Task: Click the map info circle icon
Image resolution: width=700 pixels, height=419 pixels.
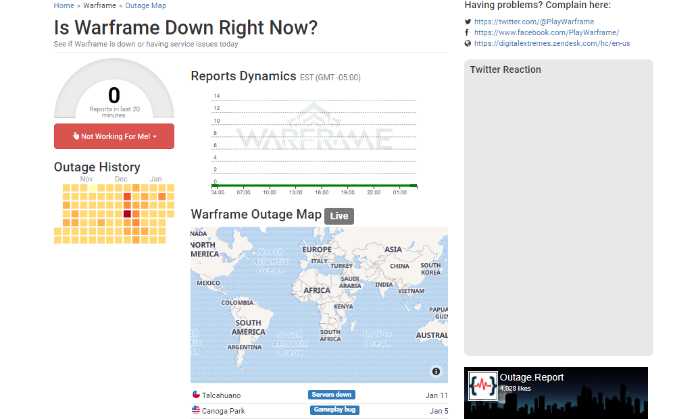Action: 436,371
